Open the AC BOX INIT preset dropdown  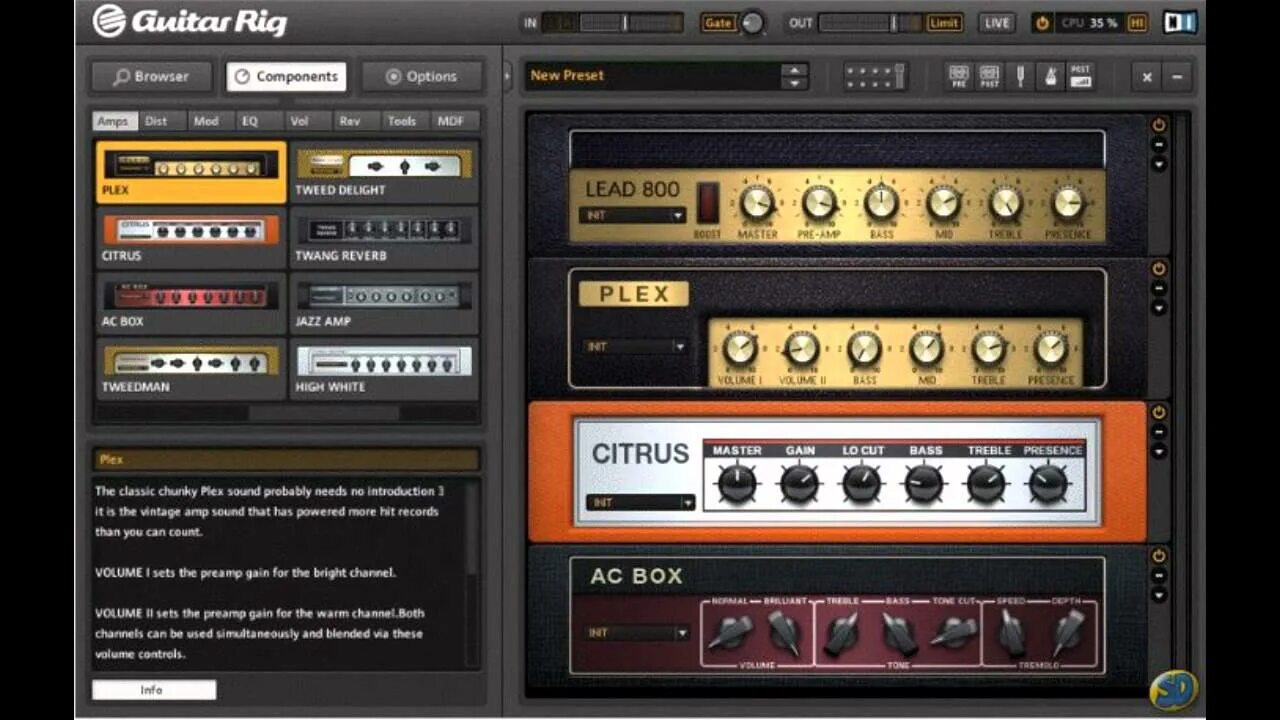[636, 633]
